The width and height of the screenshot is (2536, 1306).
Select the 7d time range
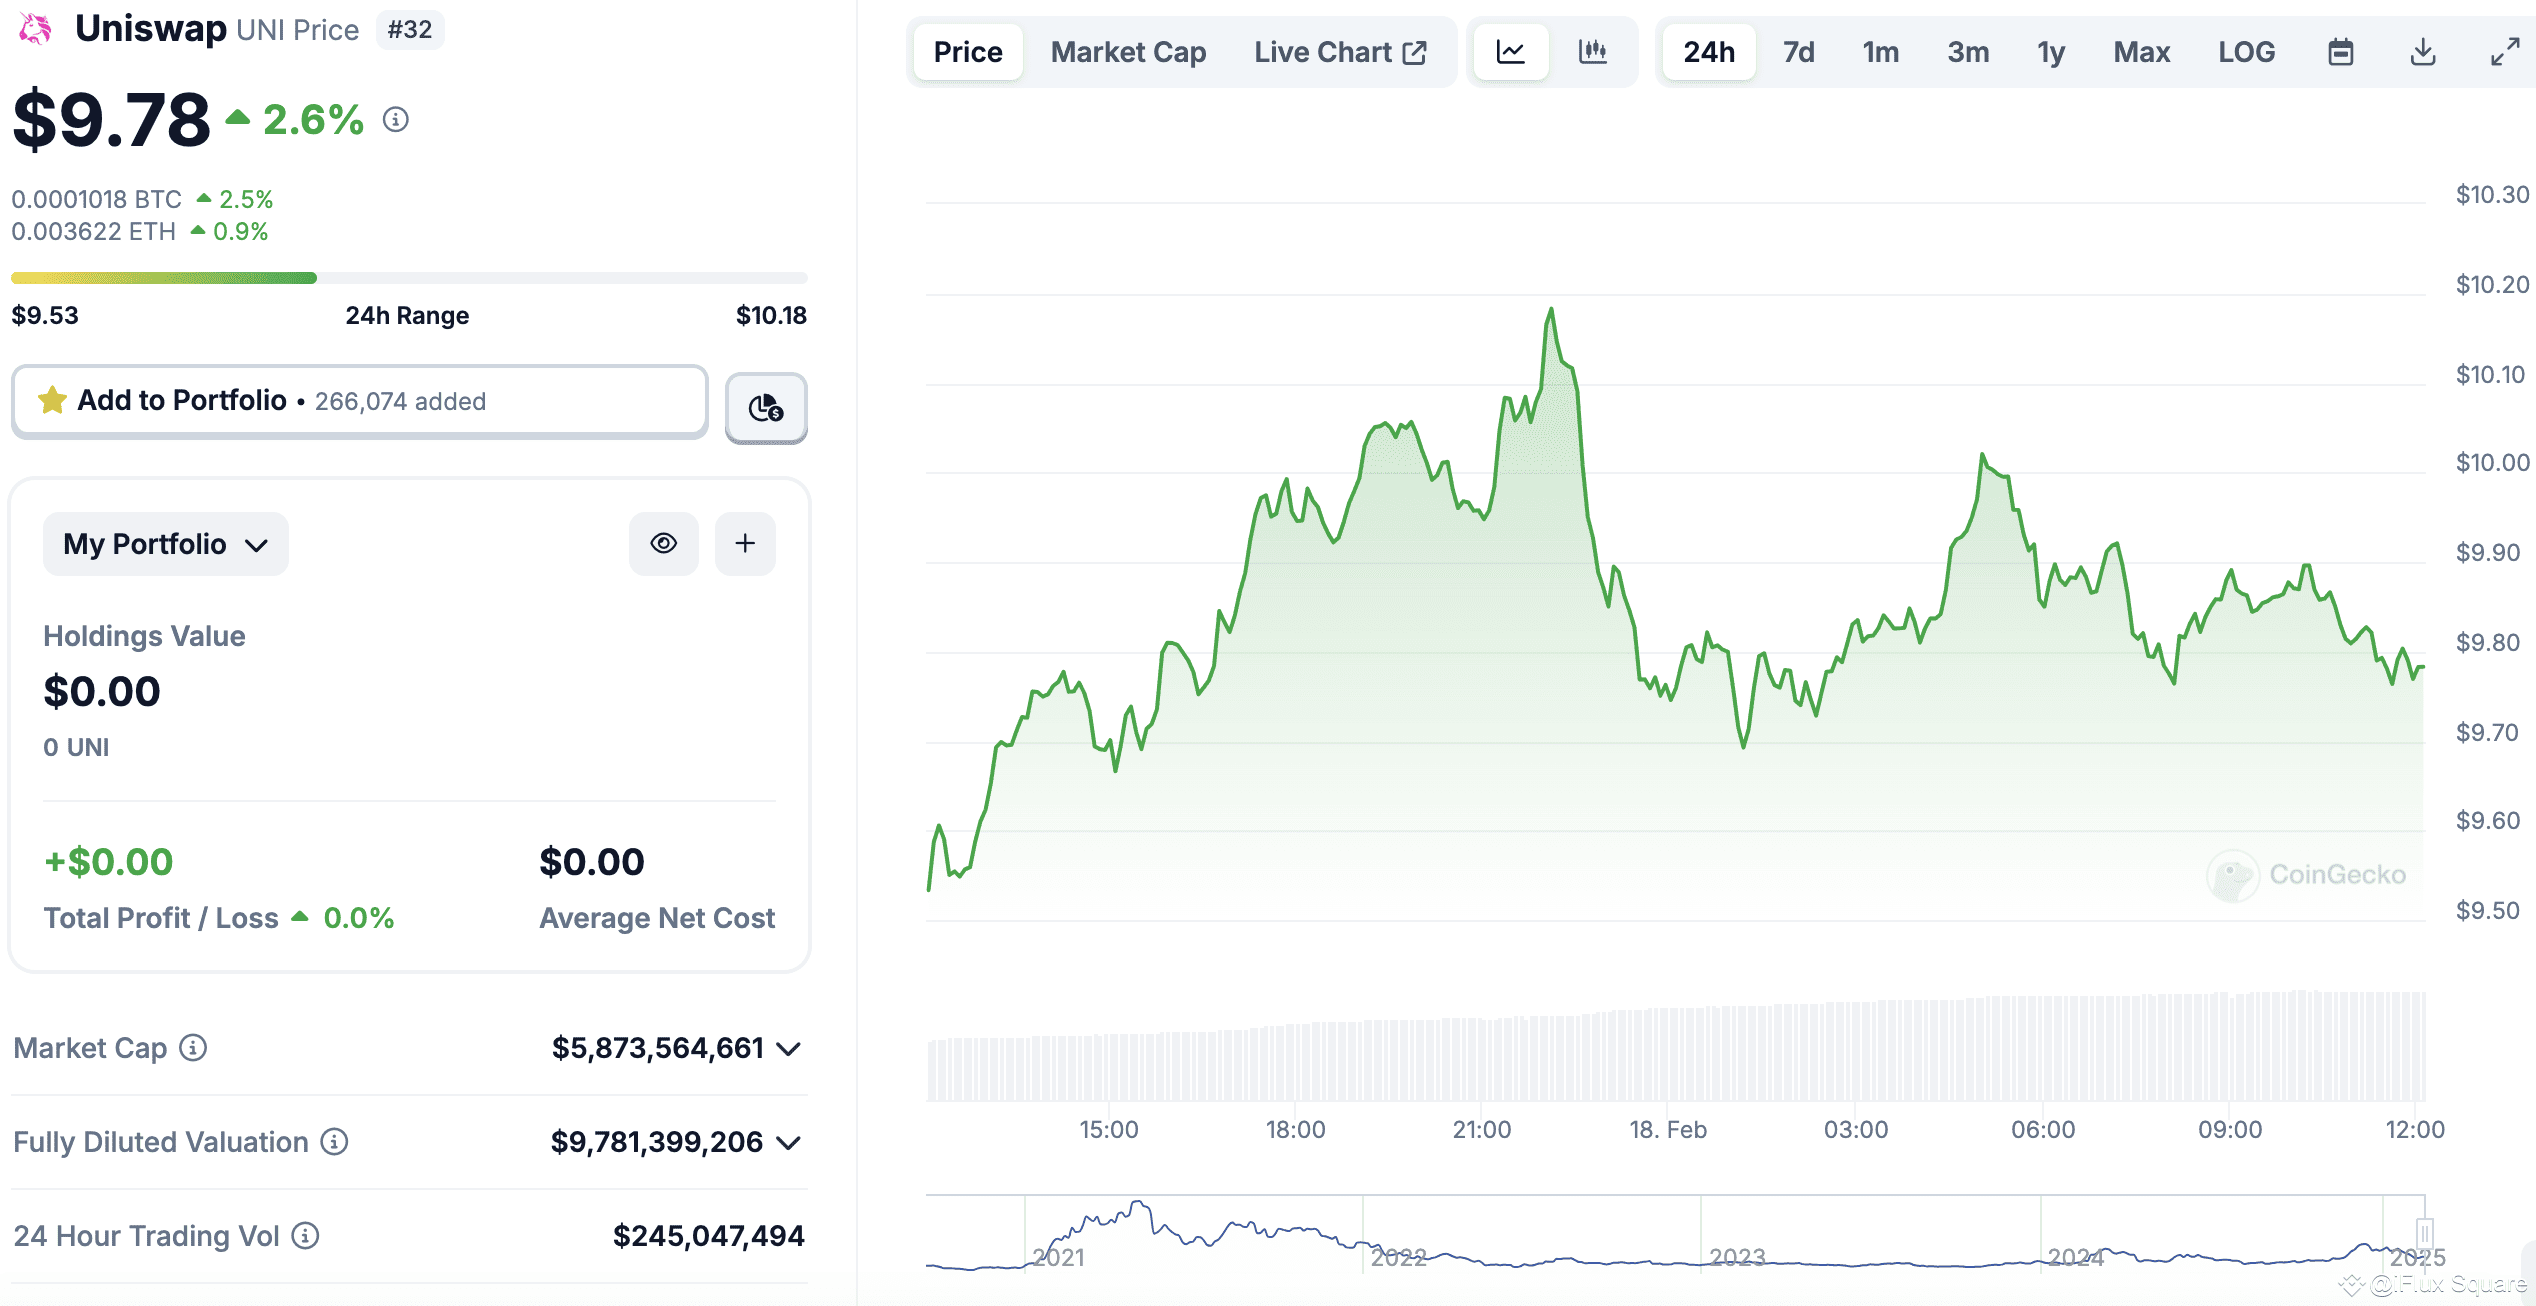coord(1798,52)
